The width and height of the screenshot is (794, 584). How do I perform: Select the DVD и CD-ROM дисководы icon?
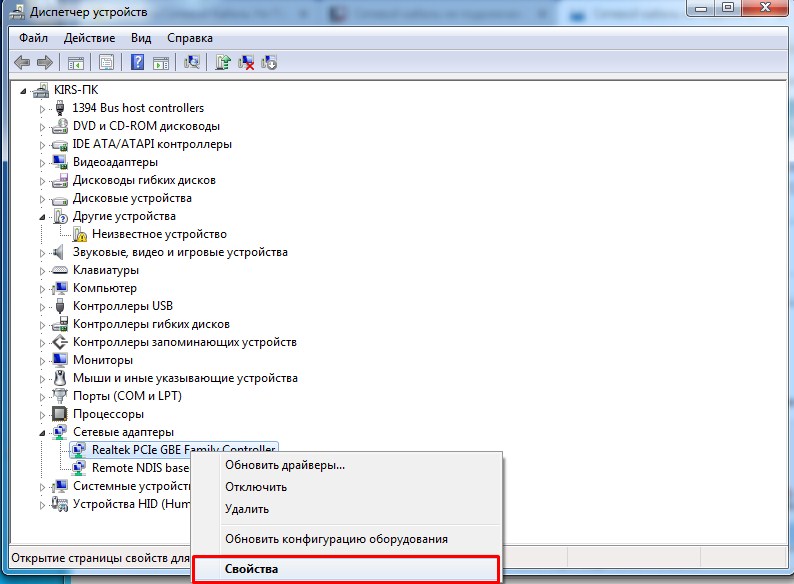tap(60, 126)
